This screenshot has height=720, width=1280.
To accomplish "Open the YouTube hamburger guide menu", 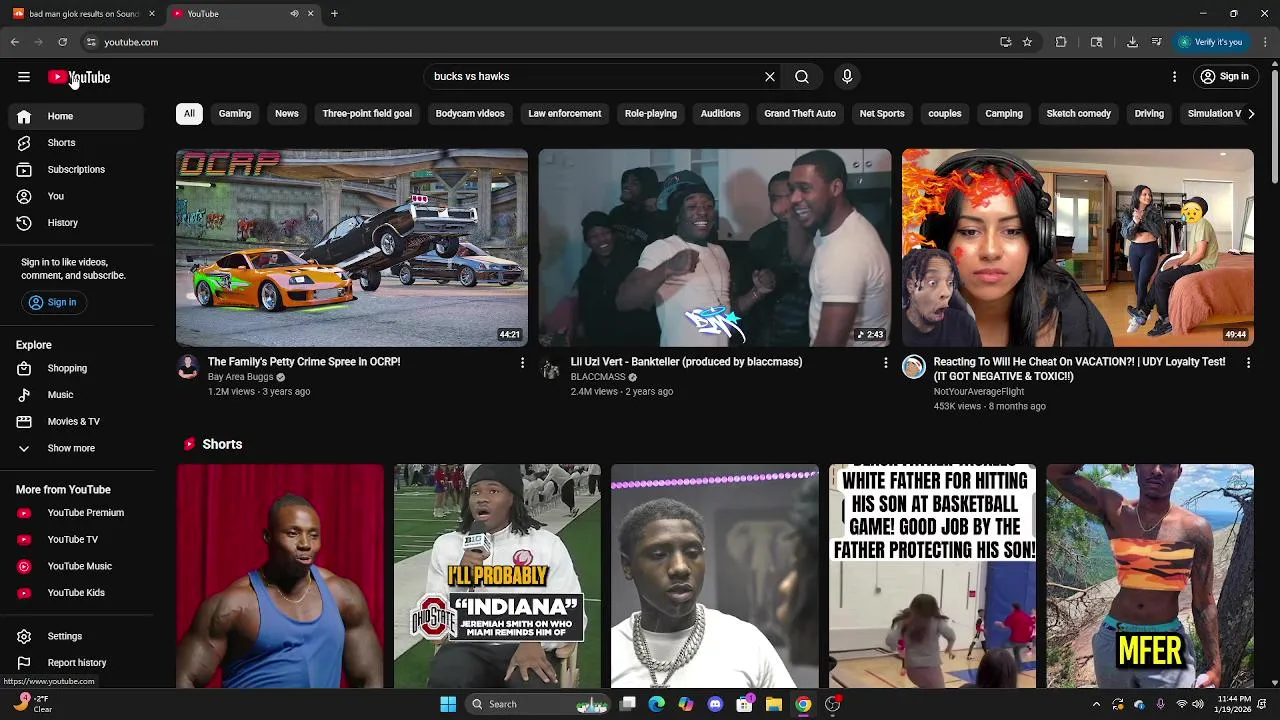I will tap(24, 77).
